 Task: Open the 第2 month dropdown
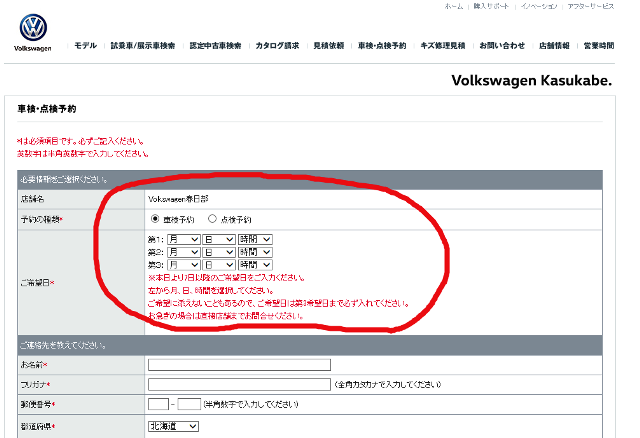point(184,252)
